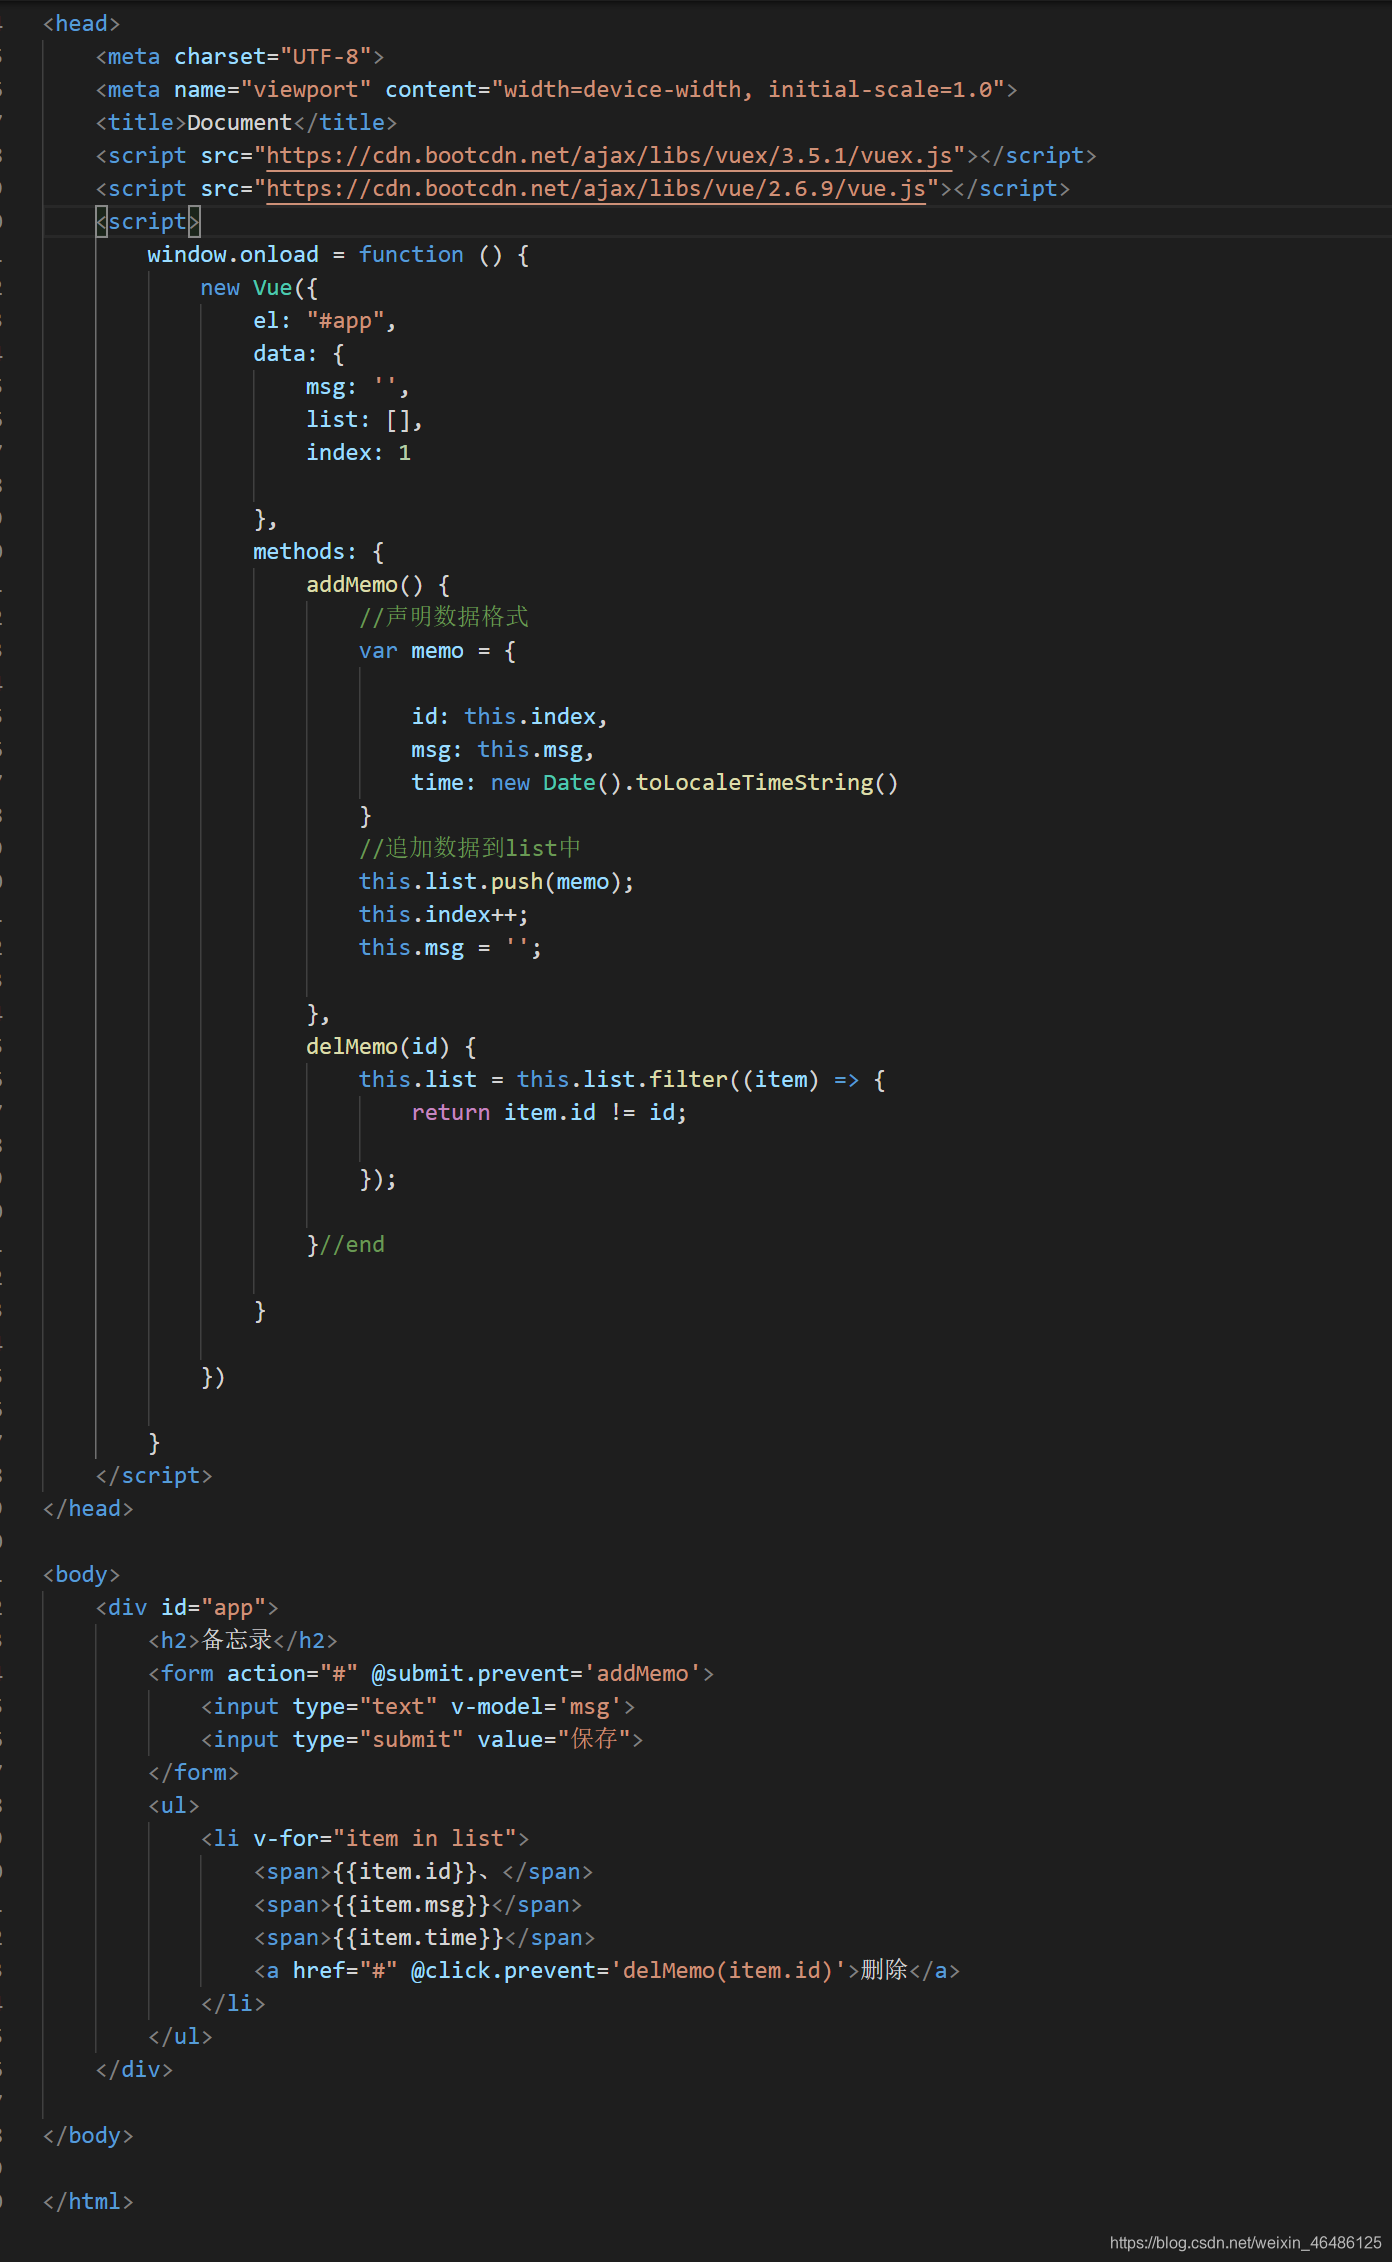Viewport: 1392px width, 2262px height.
Task: Click the vue.js 2.6.9 CDN URL
Action: pos(596,189)
